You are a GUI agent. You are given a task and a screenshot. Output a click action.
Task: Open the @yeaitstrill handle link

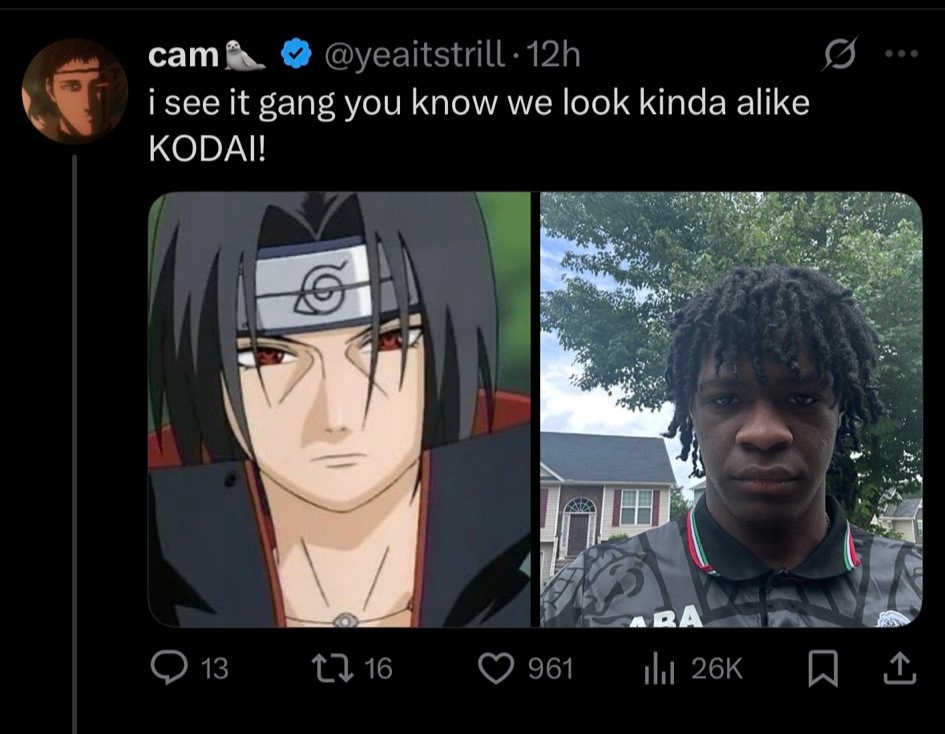click(415, 55)
